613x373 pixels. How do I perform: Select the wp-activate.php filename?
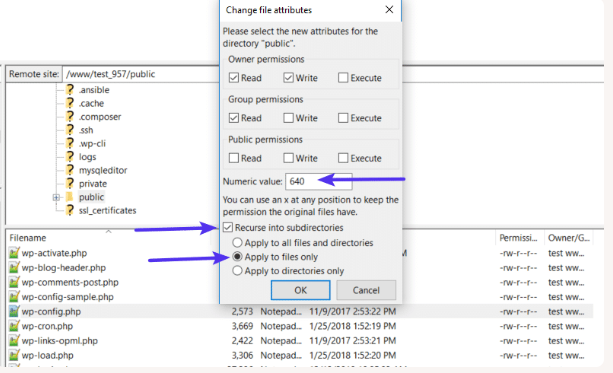click(x=54, y=253)
